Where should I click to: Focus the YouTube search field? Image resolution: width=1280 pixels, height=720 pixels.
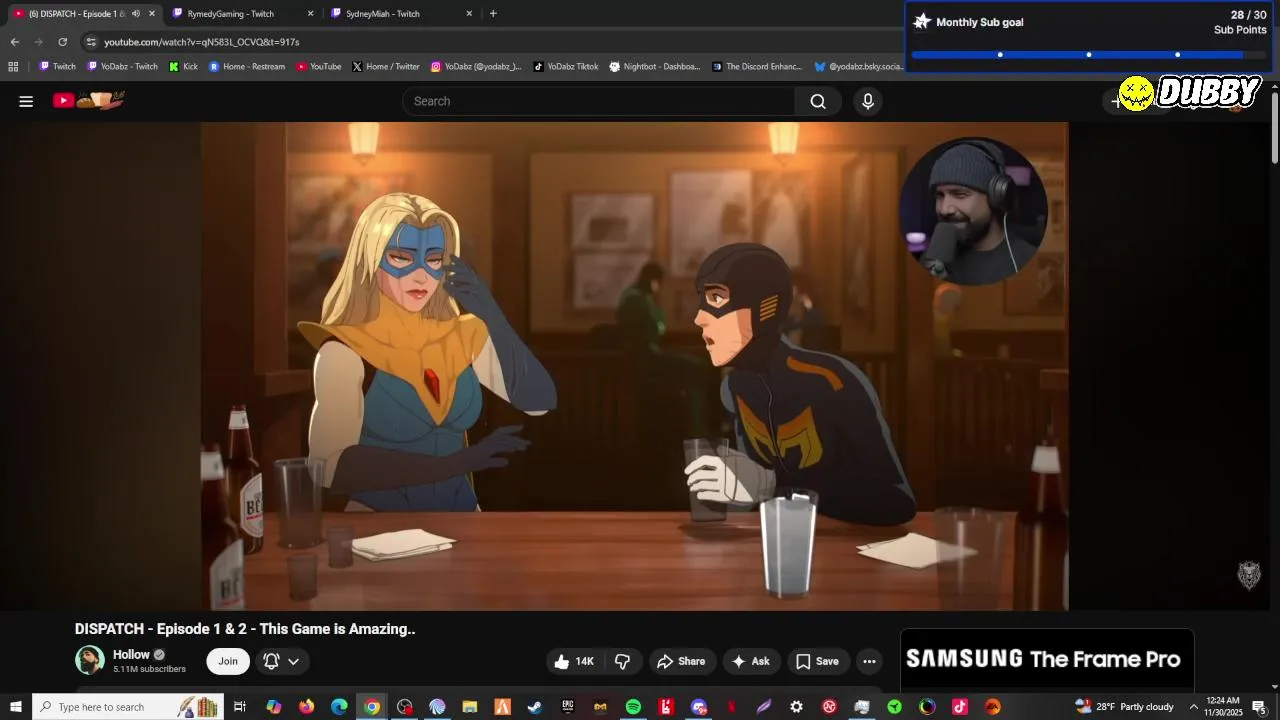(600, 101)
